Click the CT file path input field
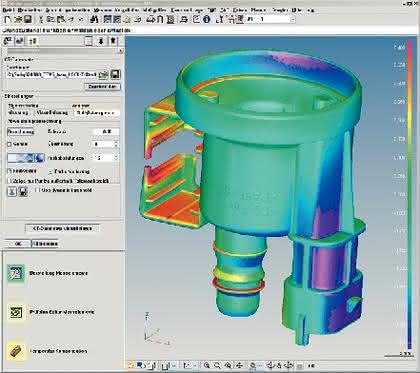The height and width of the screenshot is (373, 420). pyautogui.click(x=52, y=74)
